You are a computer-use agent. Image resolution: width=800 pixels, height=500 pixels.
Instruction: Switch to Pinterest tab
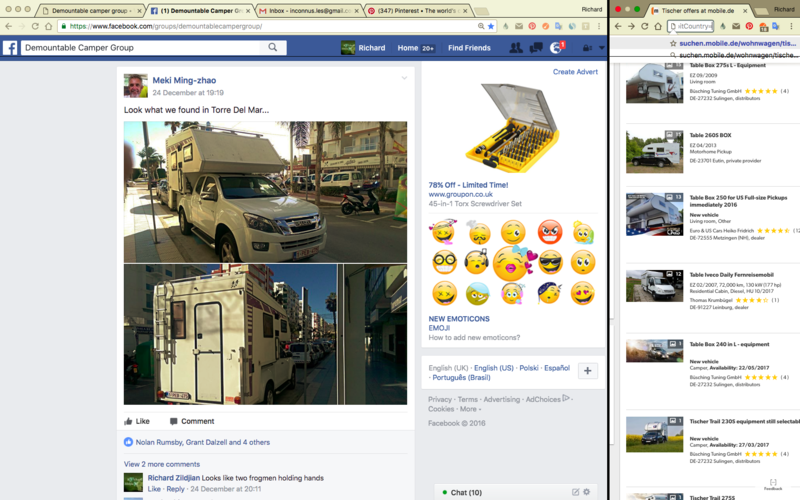point(417,10)
